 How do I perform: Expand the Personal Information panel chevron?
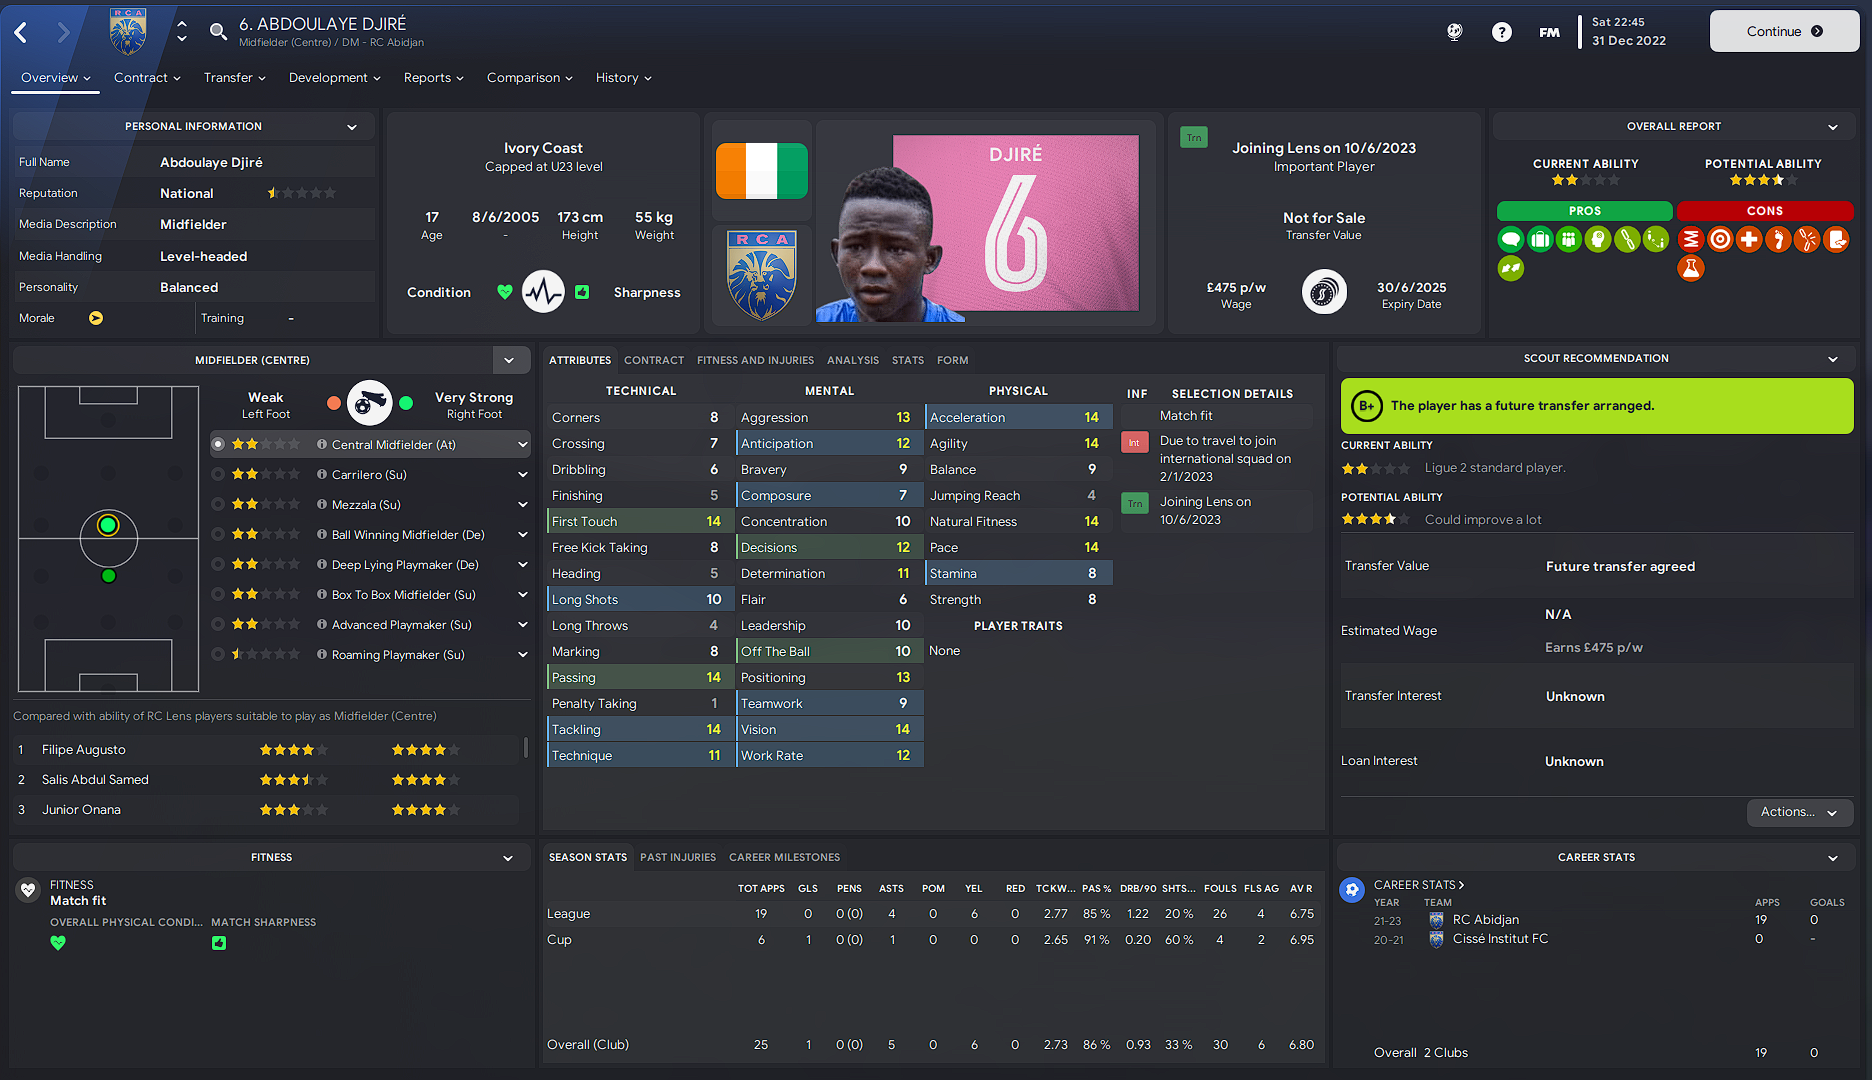click(352, 127)
